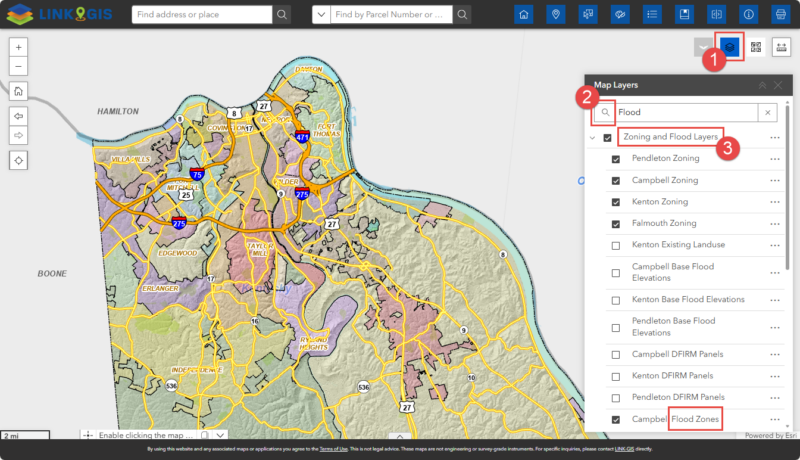Screen dimensions: 800x460
Task: Open the measurement ruler tool
Action: click(x=782, y=47)
